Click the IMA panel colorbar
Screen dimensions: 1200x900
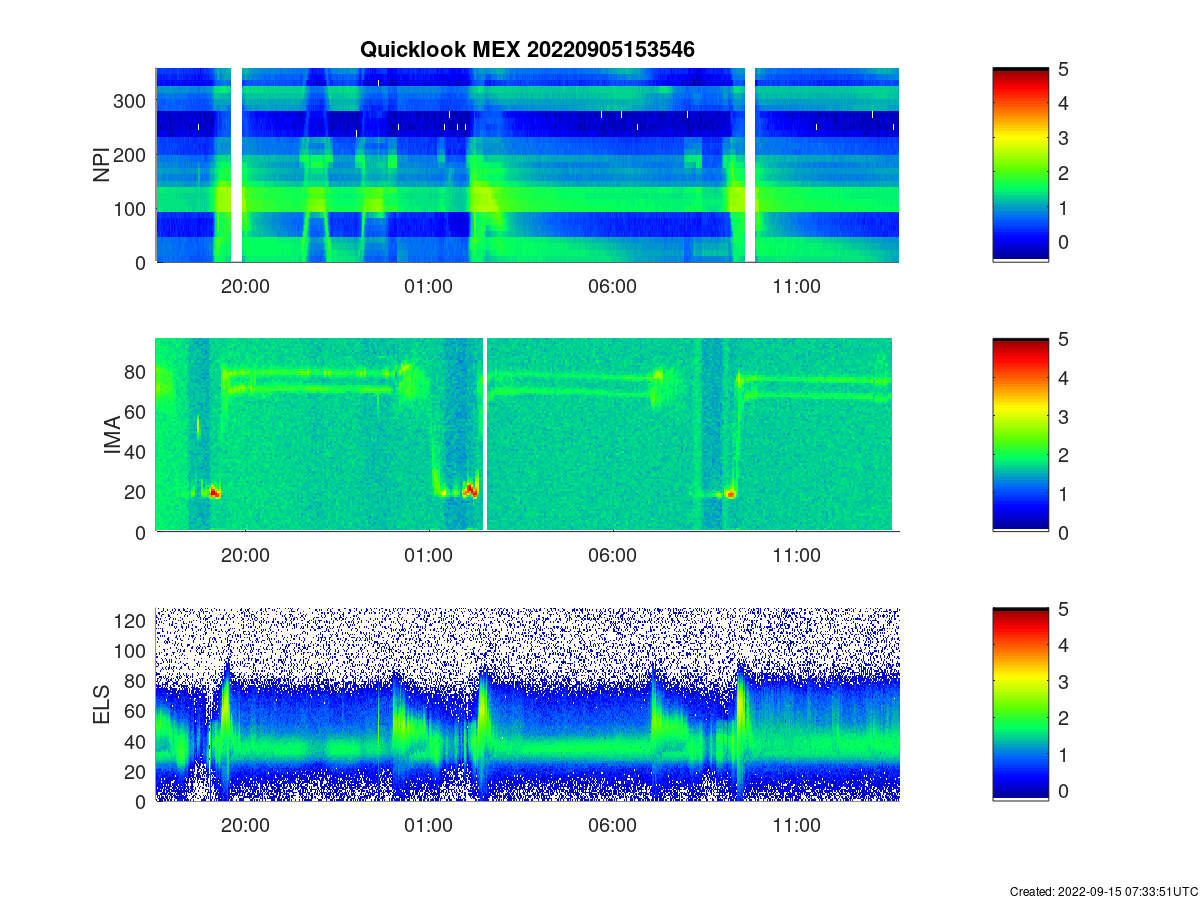1020,435
